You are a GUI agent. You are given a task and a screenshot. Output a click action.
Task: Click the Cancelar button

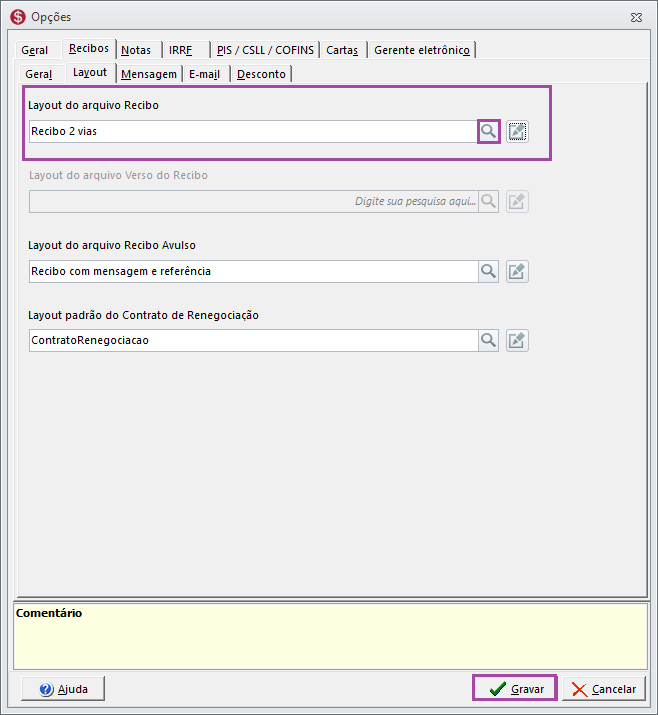tap(604, 689)
